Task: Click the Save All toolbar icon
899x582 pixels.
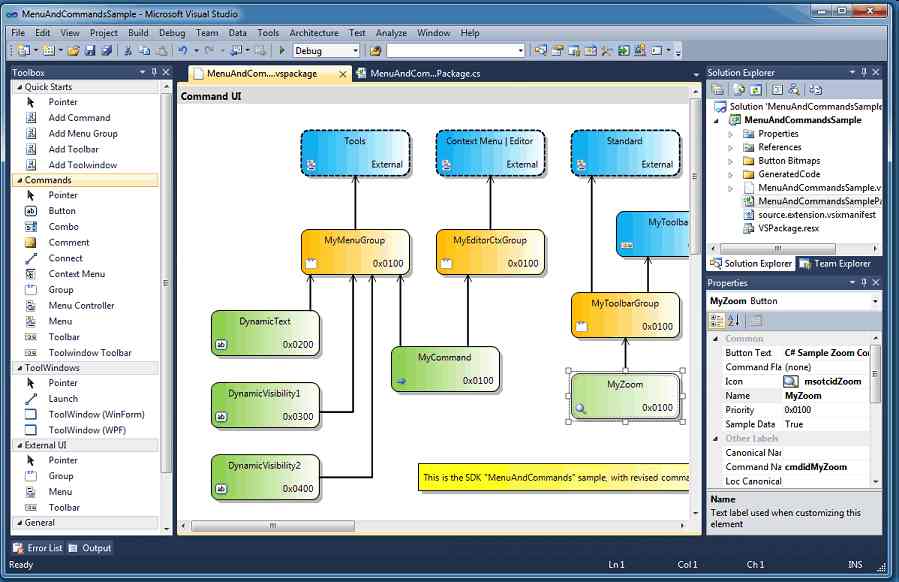Action: 107,51
